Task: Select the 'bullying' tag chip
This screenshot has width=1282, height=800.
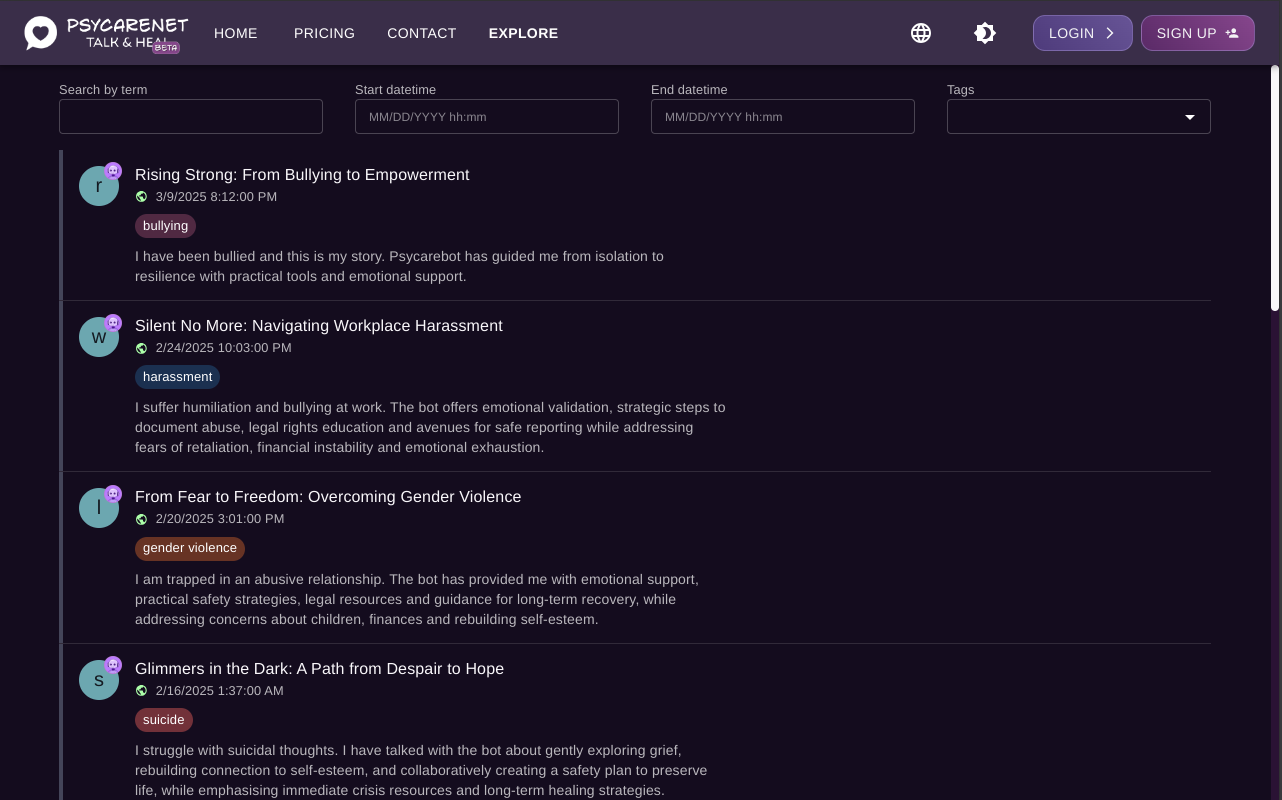Action: click(x=165, y=226)
